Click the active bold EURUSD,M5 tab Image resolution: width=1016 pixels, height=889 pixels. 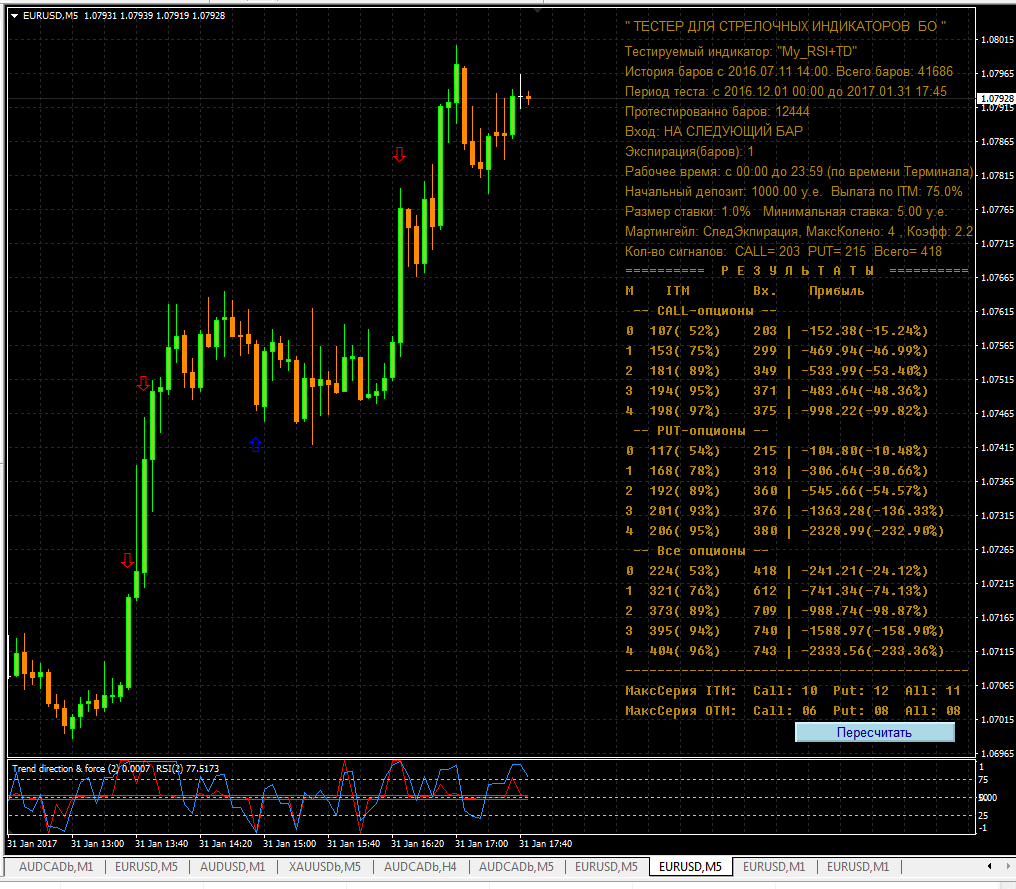[x=690, y=866]
